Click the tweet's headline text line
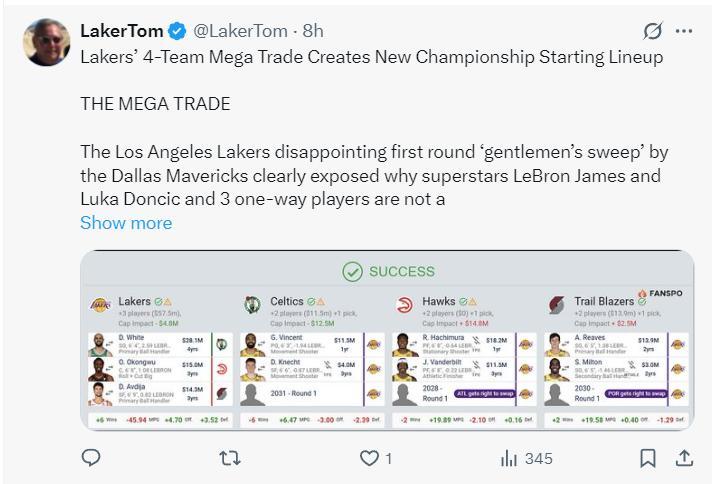 (x=371, y=57)
